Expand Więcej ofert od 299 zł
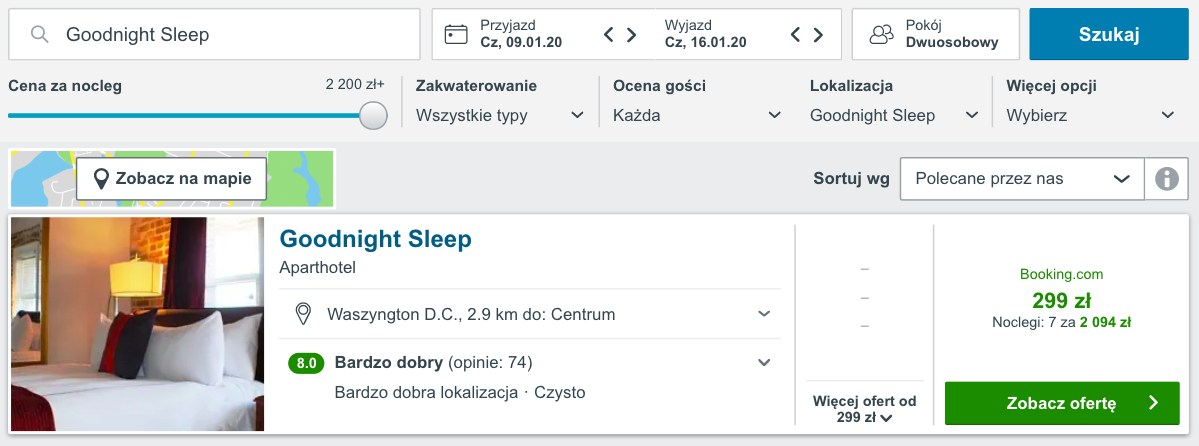Image resolution: width=1199 pixels, height=446 pixels. [x=865, y=409]
